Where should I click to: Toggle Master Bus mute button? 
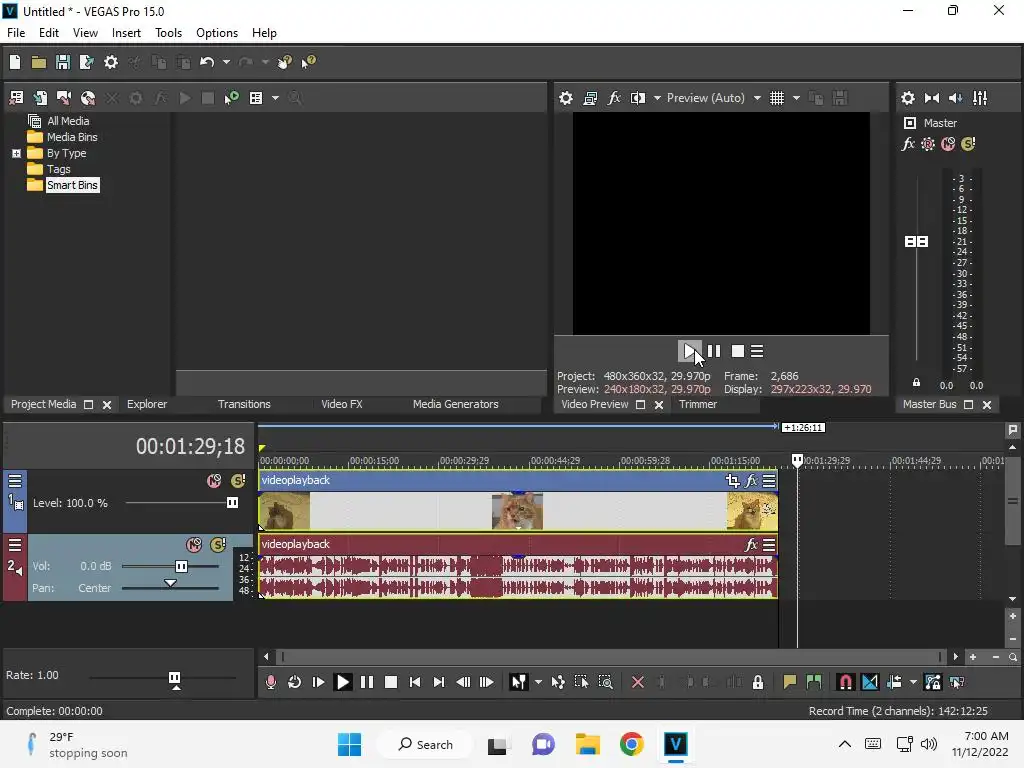948,144
